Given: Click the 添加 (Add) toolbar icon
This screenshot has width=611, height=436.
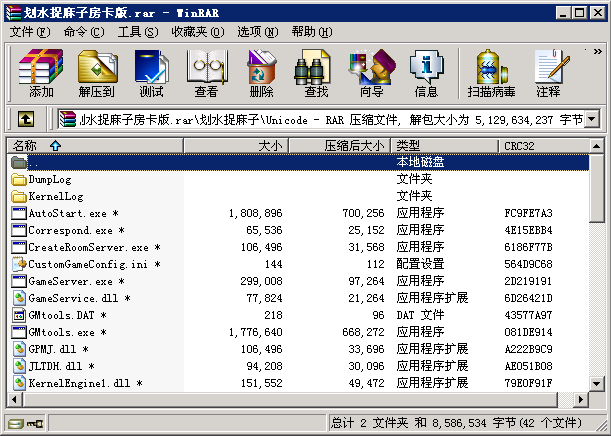Looking at the screenshot, I should (41, 74).
